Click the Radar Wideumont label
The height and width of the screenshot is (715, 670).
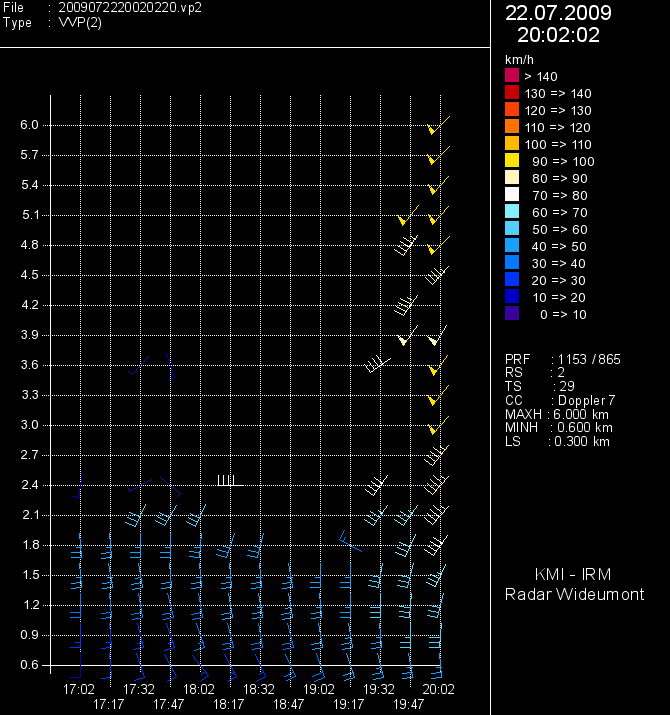[574, 595]
